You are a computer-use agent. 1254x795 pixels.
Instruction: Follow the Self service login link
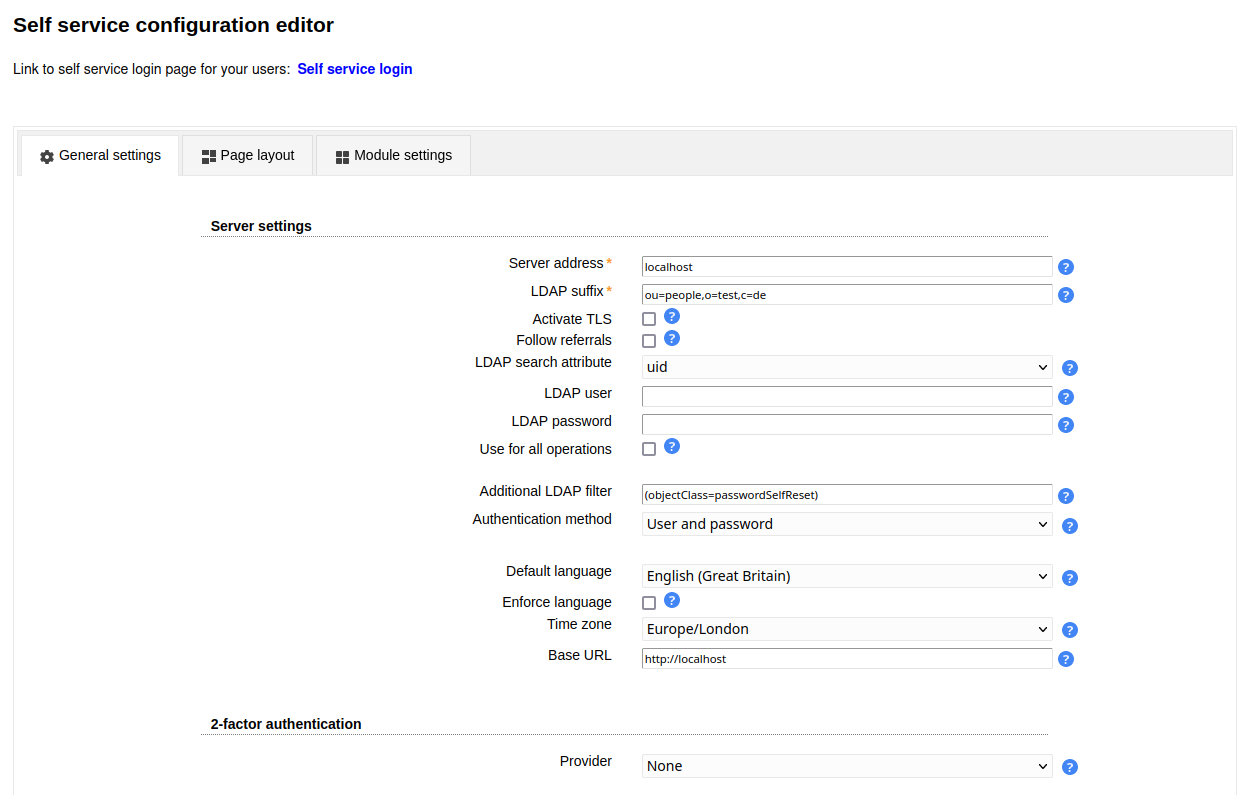(x=355, y=69)
